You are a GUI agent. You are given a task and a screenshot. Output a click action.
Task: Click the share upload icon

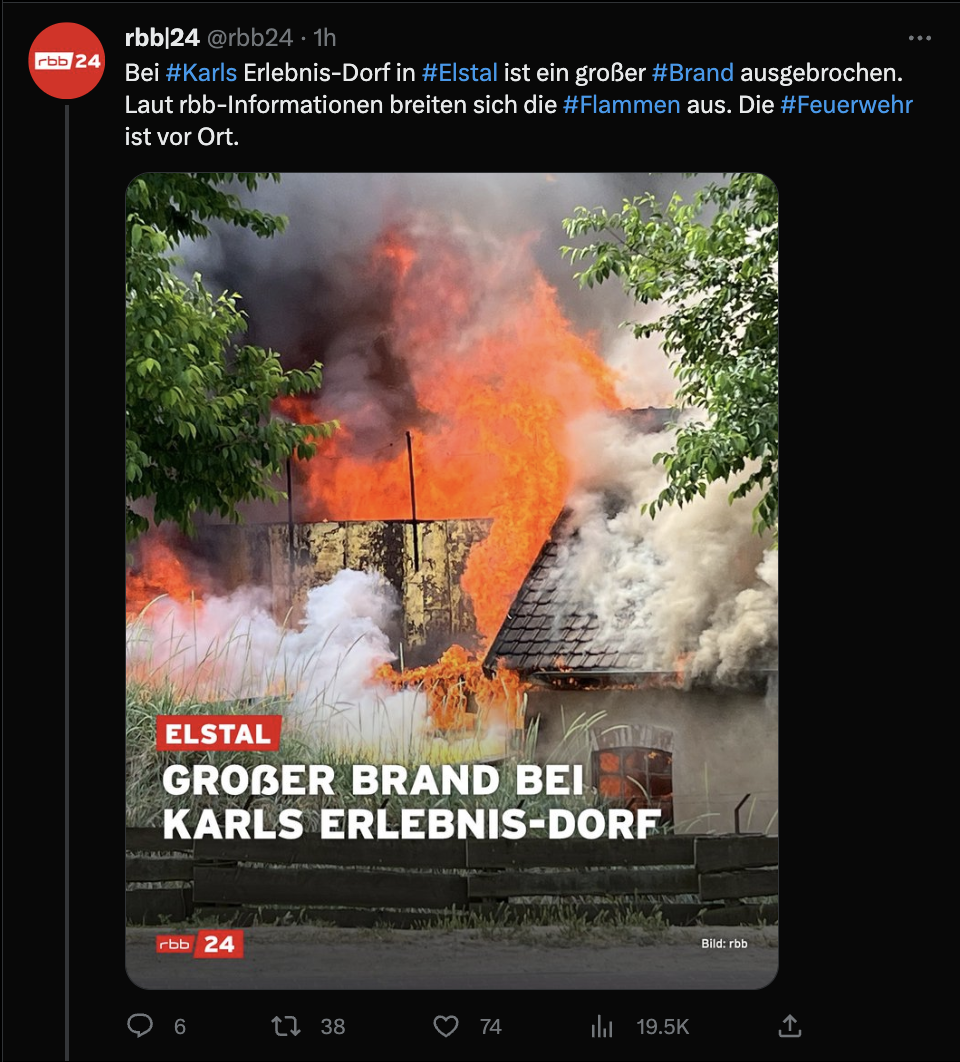tap(789, 1025)
